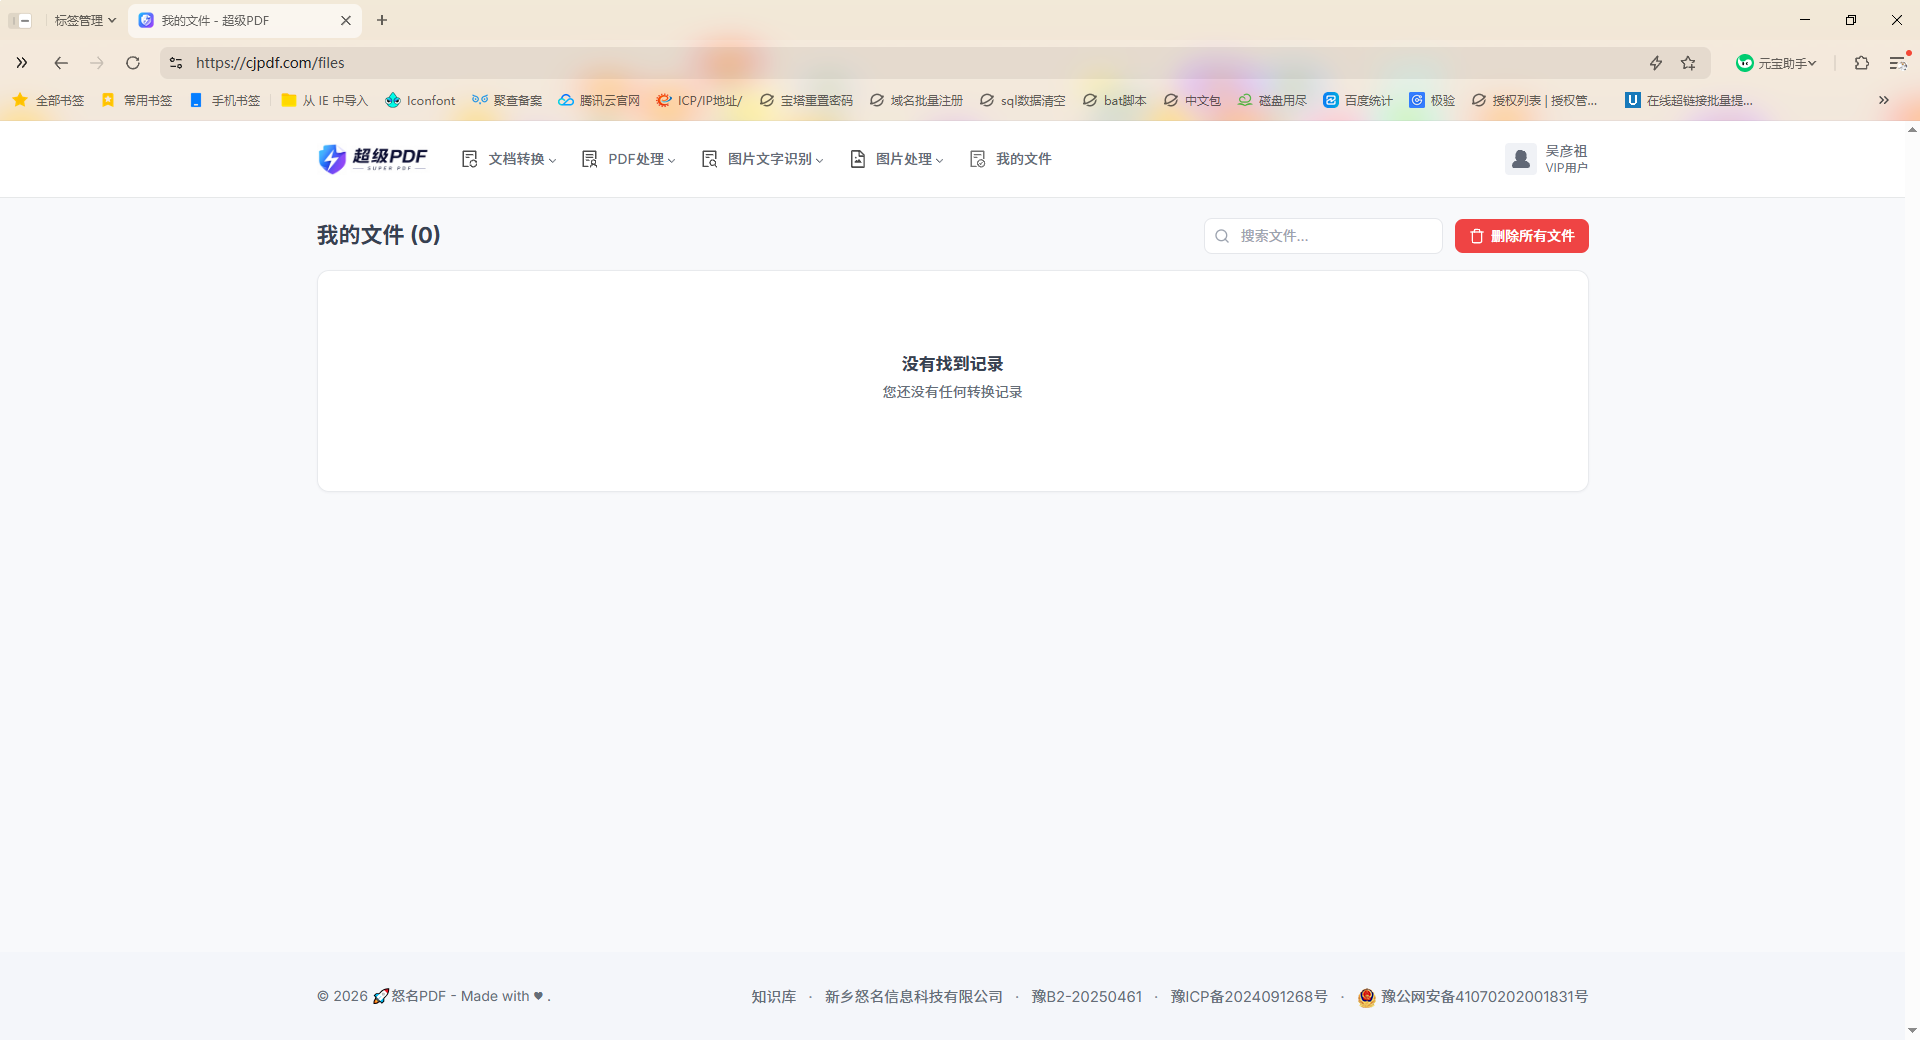Expand the 图片处理 menu
The width and height of the screenshot is (1920, 1040).
click(897, 159)
